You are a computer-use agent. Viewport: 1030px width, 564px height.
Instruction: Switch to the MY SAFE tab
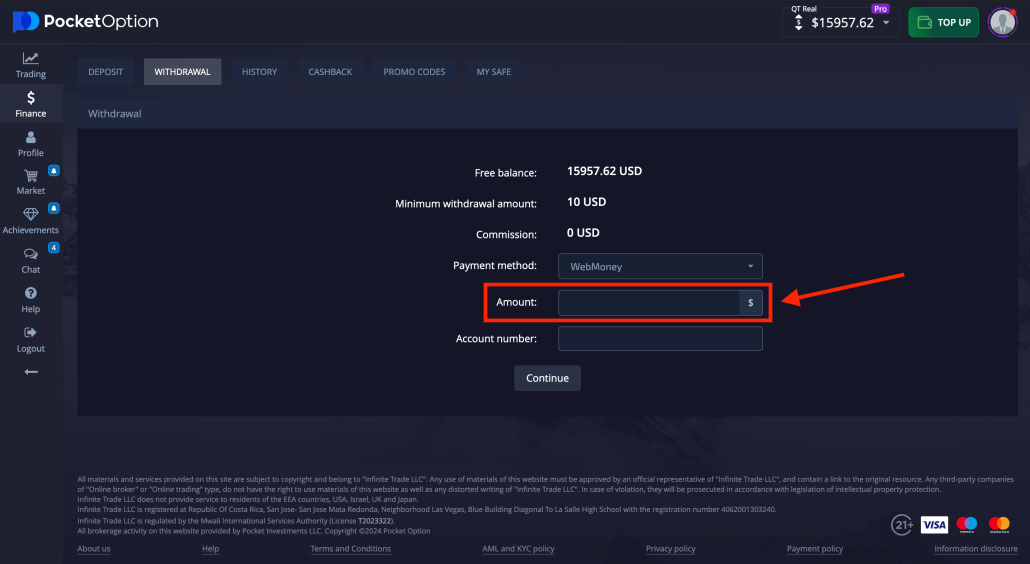494,72
